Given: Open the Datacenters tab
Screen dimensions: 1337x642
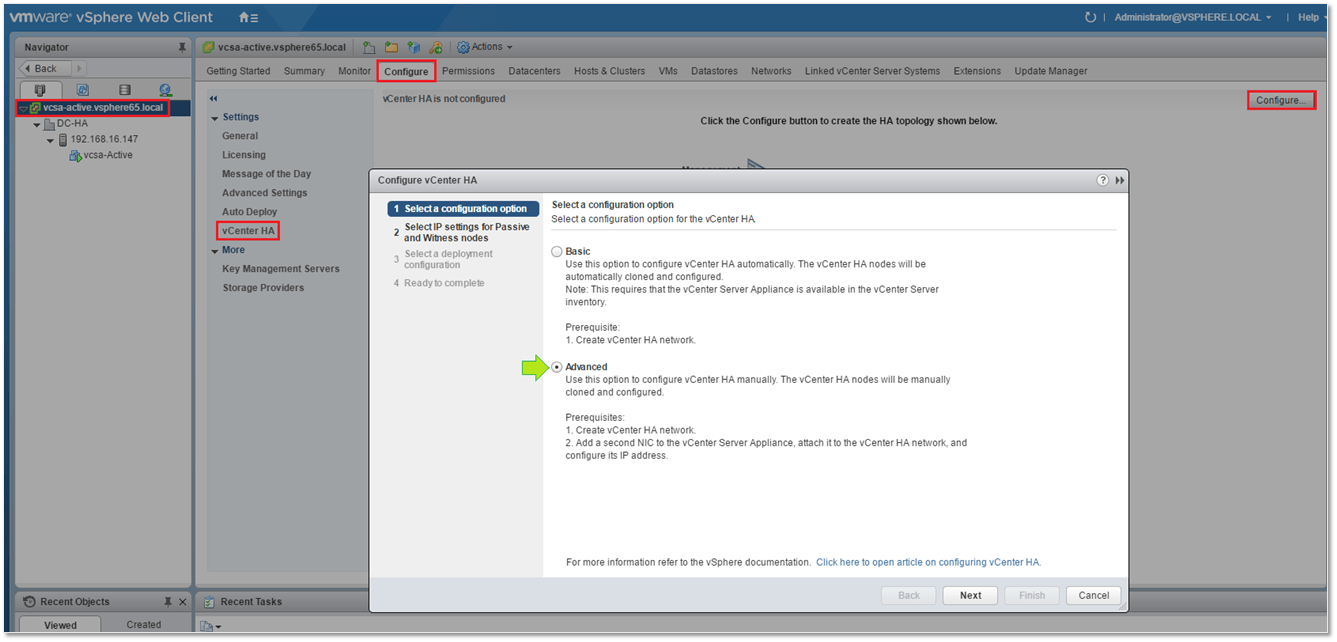Looking at the screenshot, I should [x=534, y=71].
